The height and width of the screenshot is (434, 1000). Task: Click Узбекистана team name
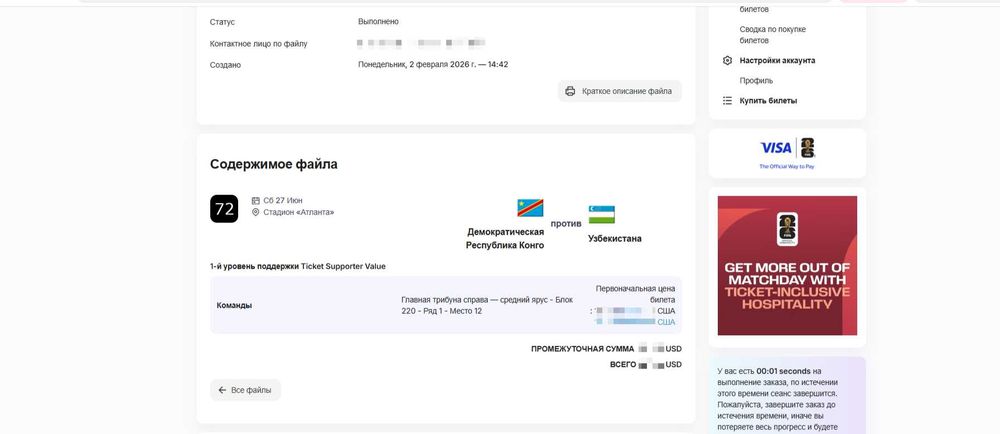(x=615, y=238)
